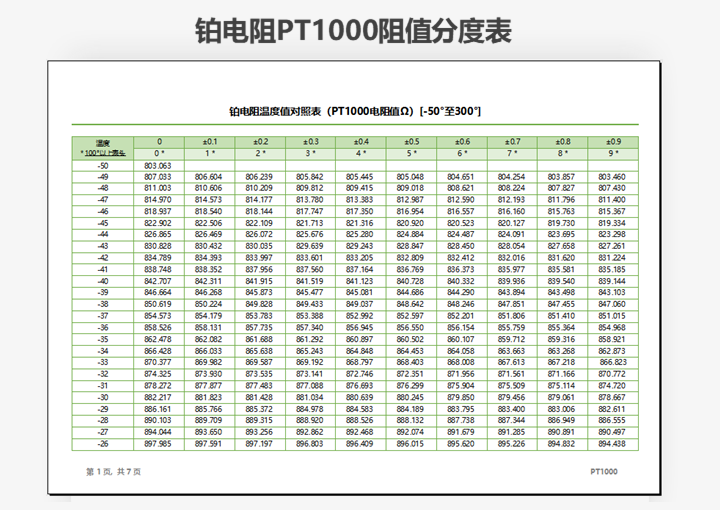Select cell 826.865
The height and width of the screenshot is (510, 720).
pyautogui.click(x=159, y=235)
